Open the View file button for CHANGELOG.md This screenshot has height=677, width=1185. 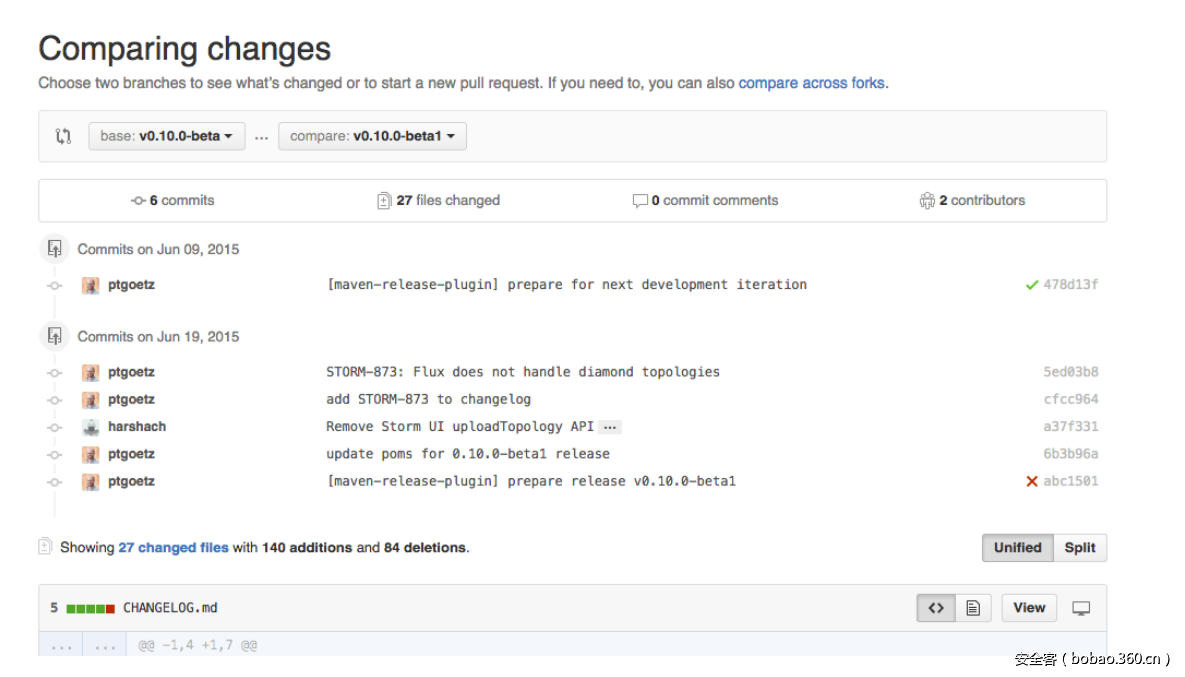[1029, 607]
